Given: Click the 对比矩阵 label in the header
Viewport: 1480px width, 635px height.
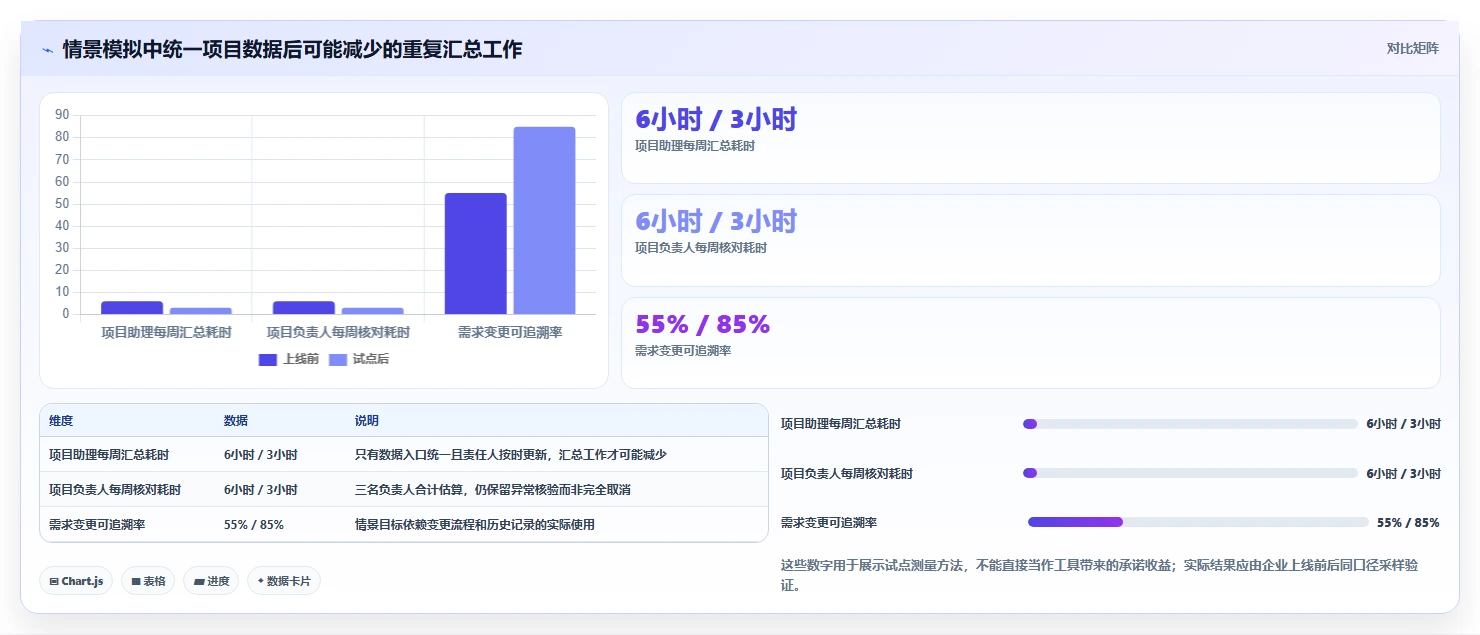Looking at the screenshot, I should click(1412, 48).
